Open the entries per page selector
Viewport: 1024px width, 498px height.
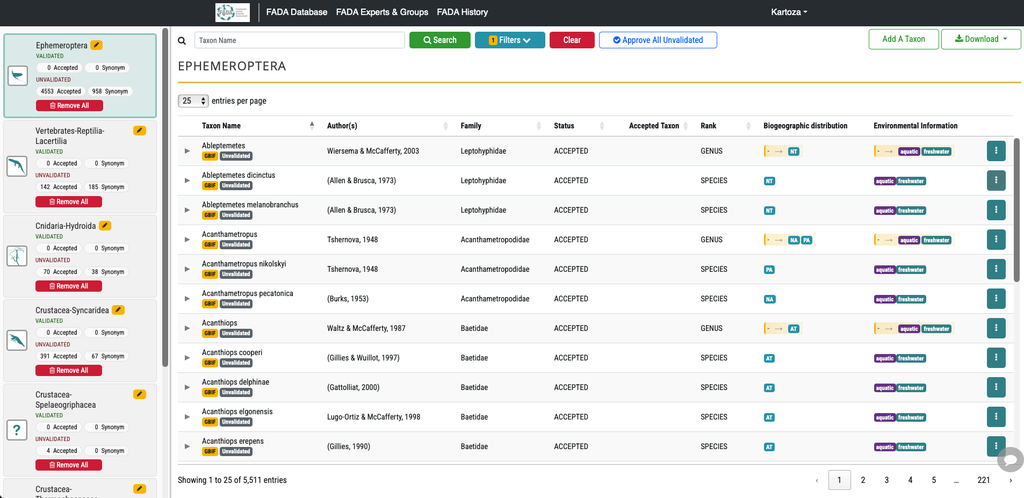(193, 101)
